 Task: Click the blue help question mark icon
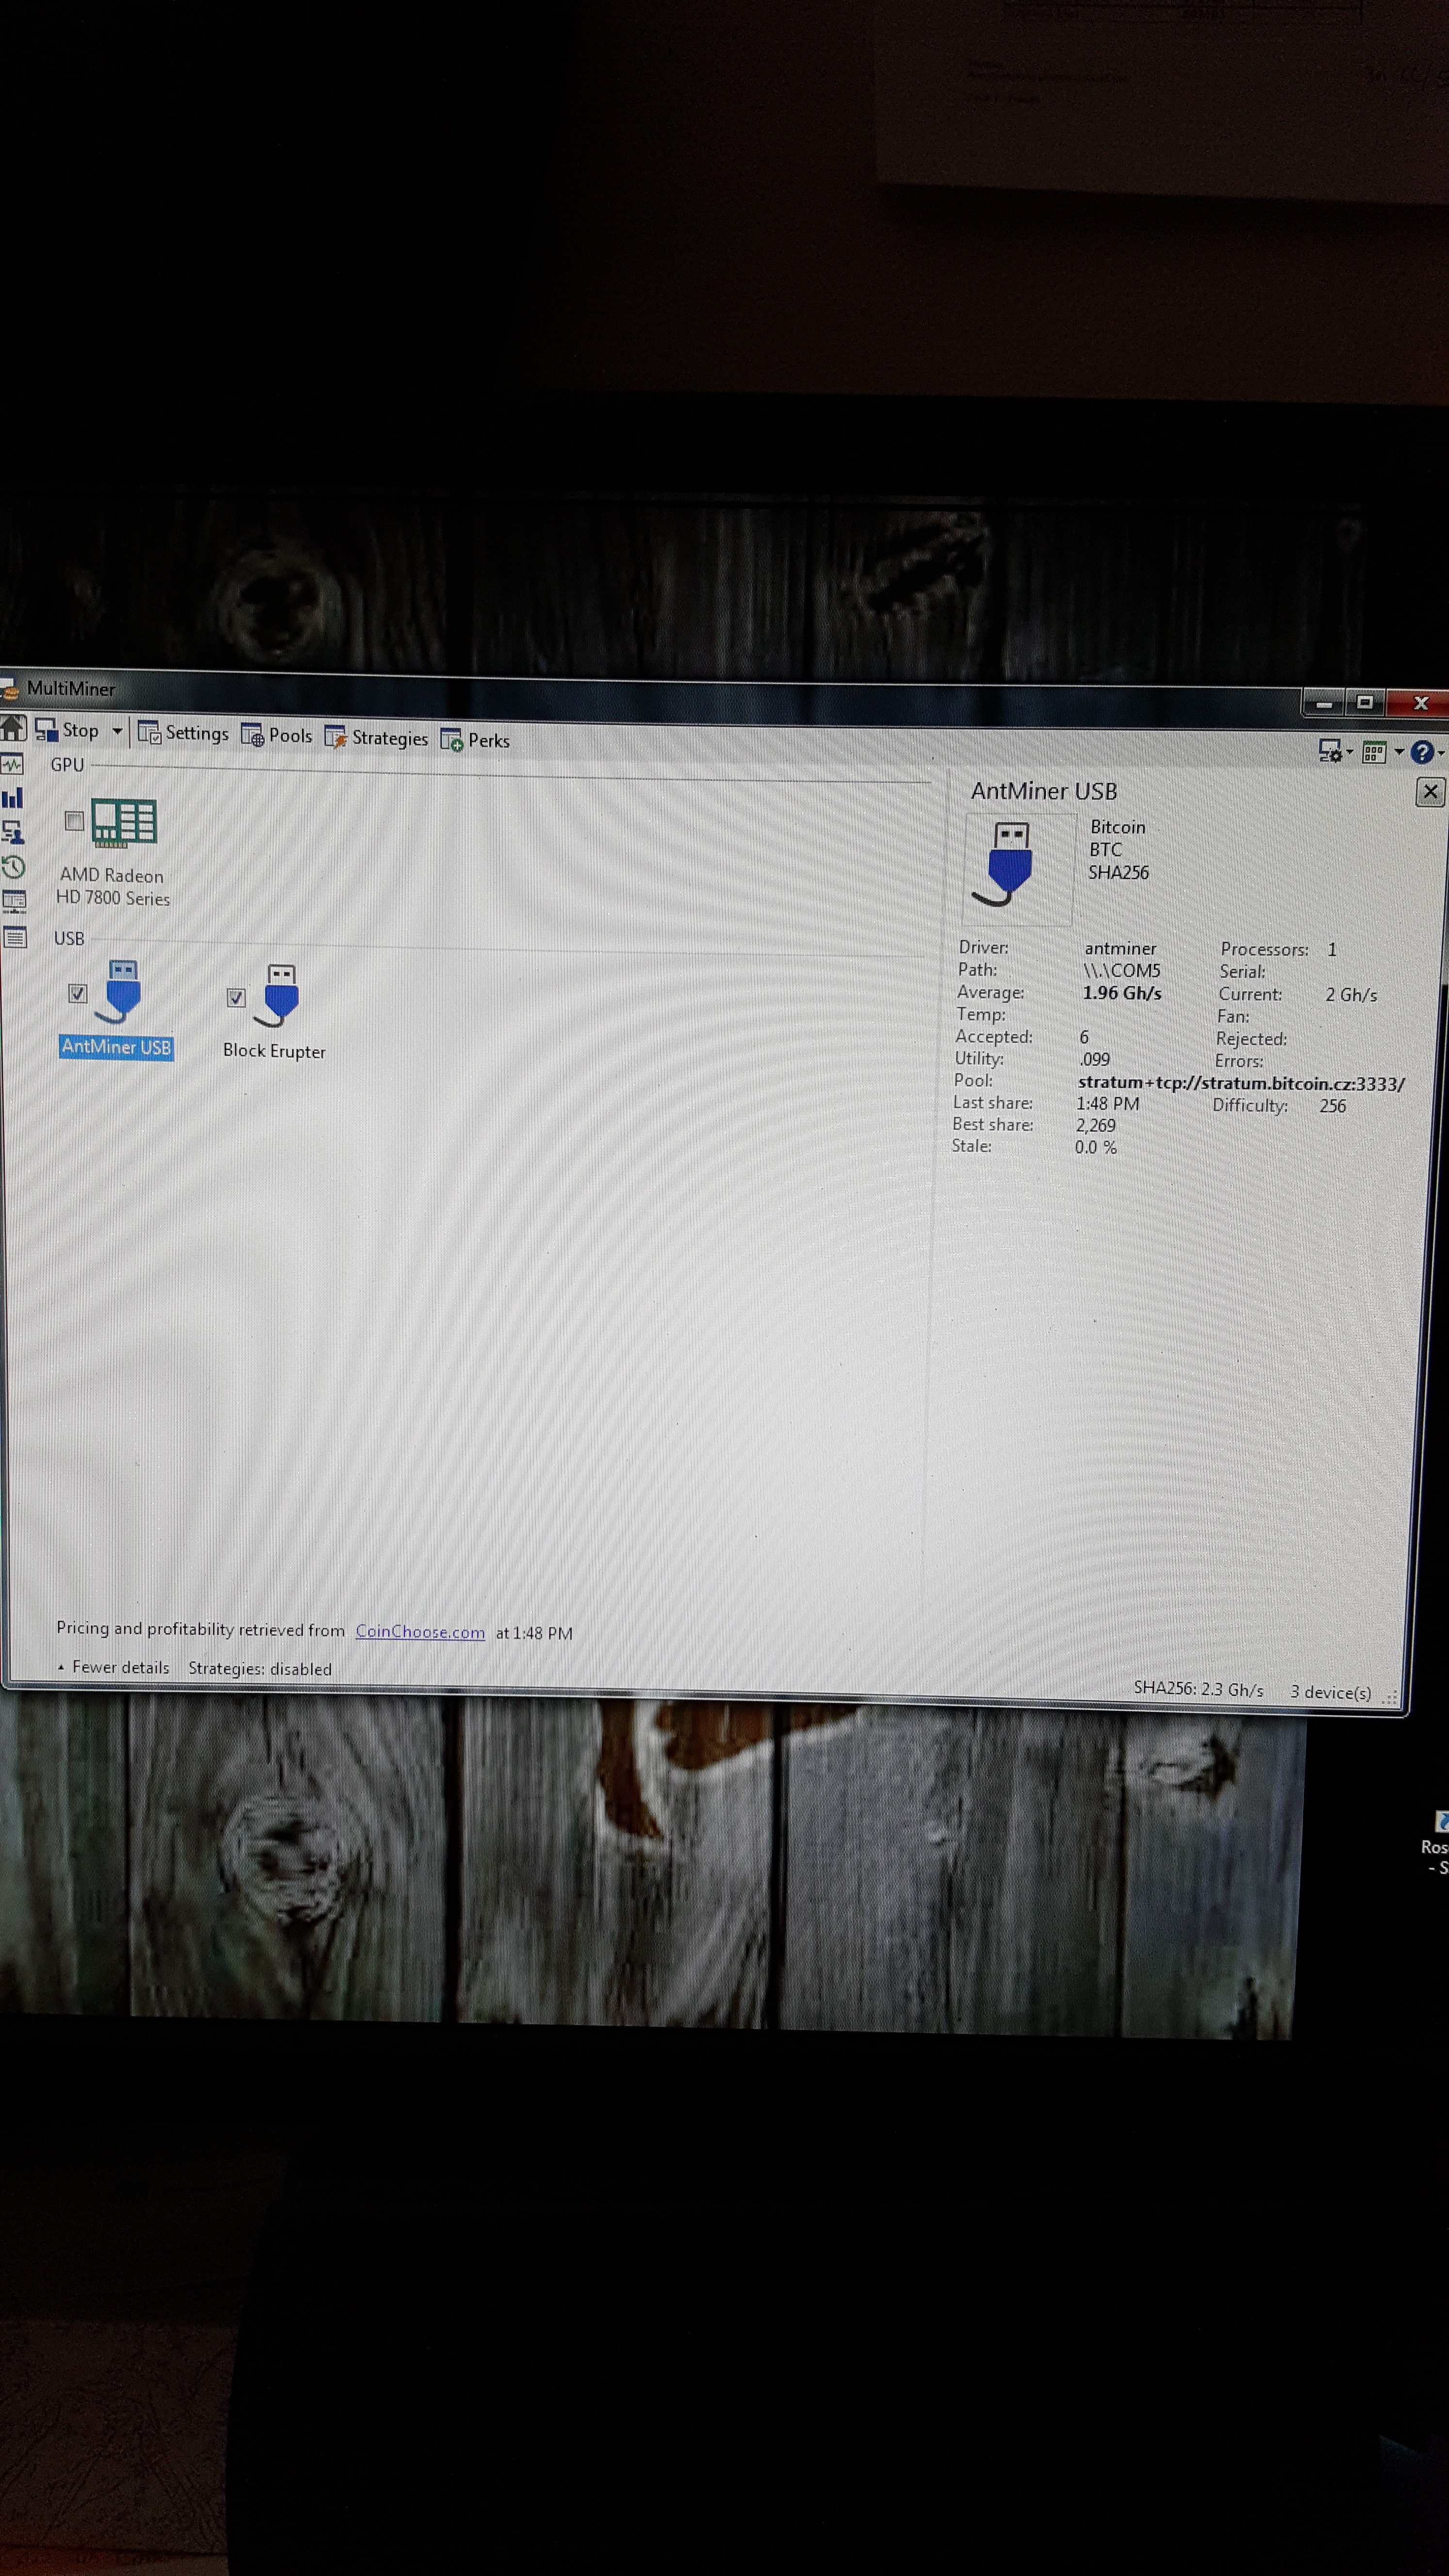tap(1421, 752)
